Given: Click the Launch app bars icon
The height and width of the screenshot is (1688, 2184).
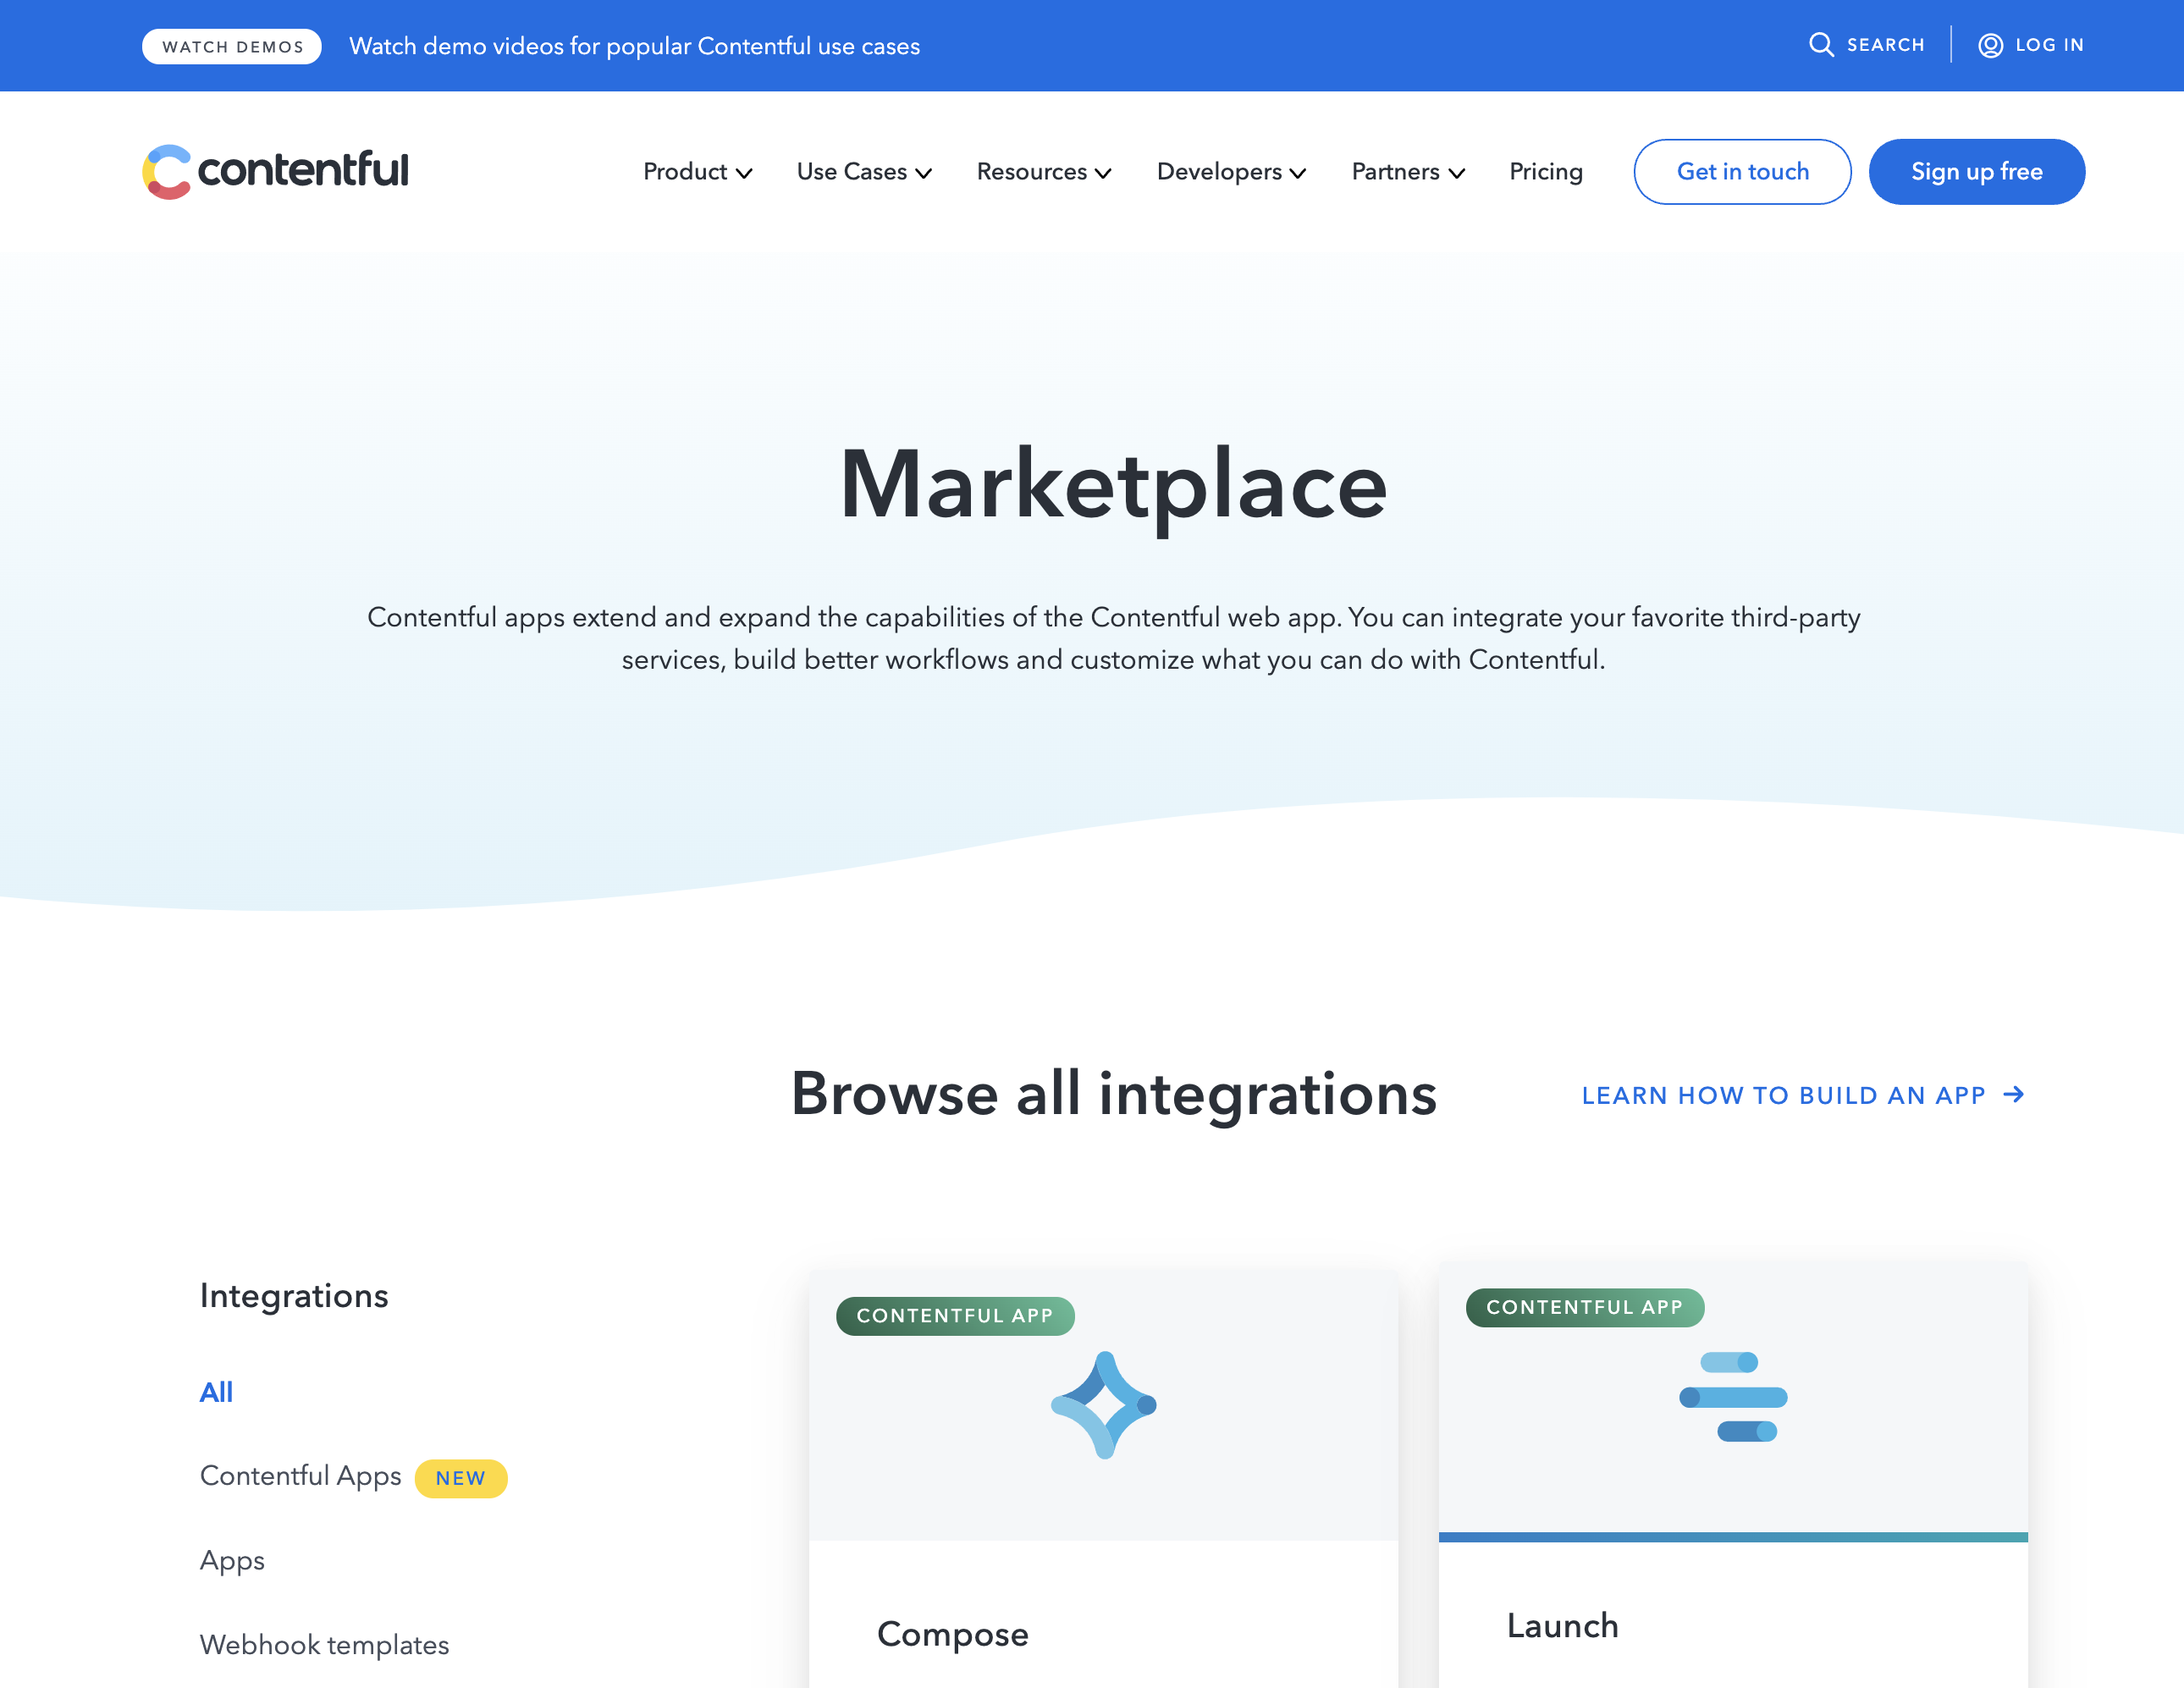Looking at the screenshot, I should click(1733, 1397).
